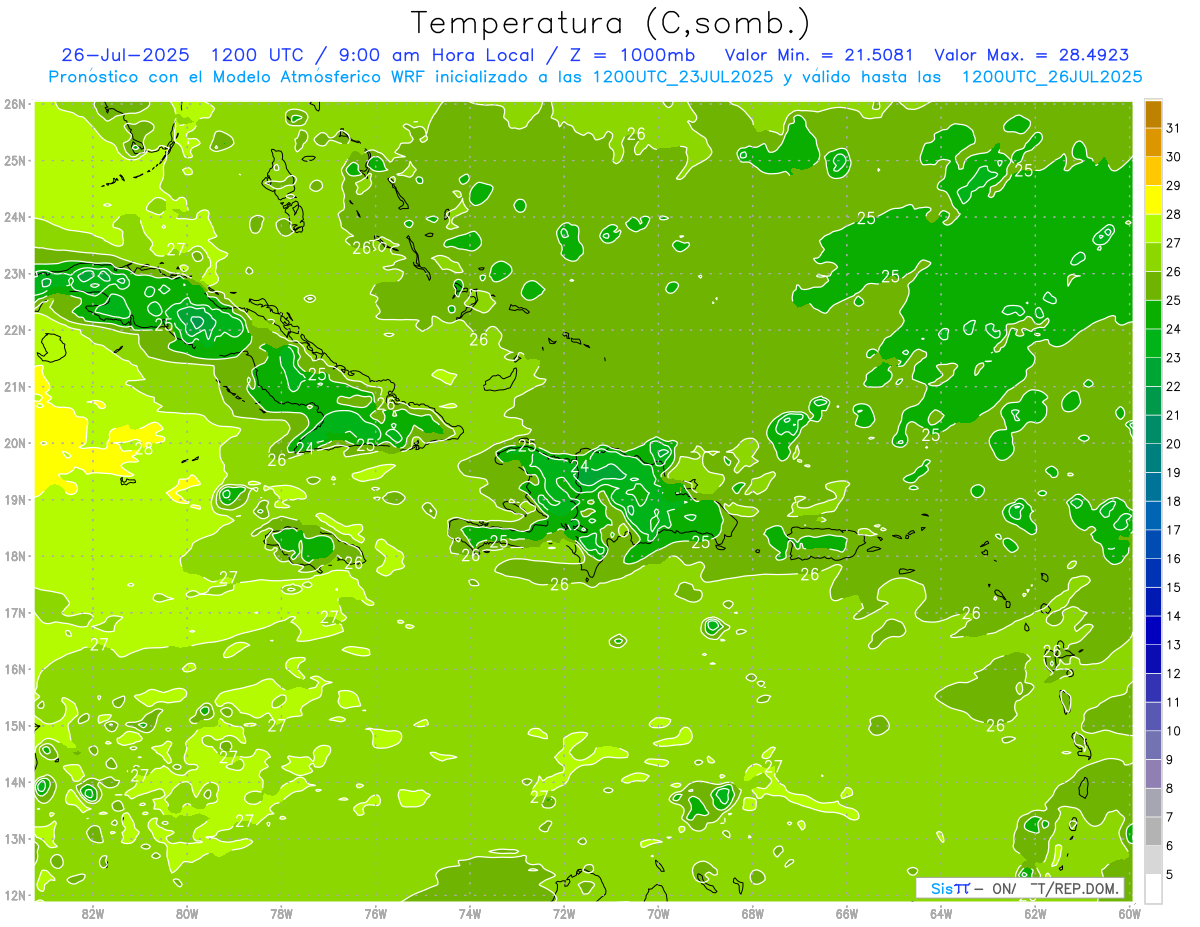Click the green legend swatch between 24 and 25
Image resolution: width=1200 pixels, height=927 pixels.
tap(1153, 315)
